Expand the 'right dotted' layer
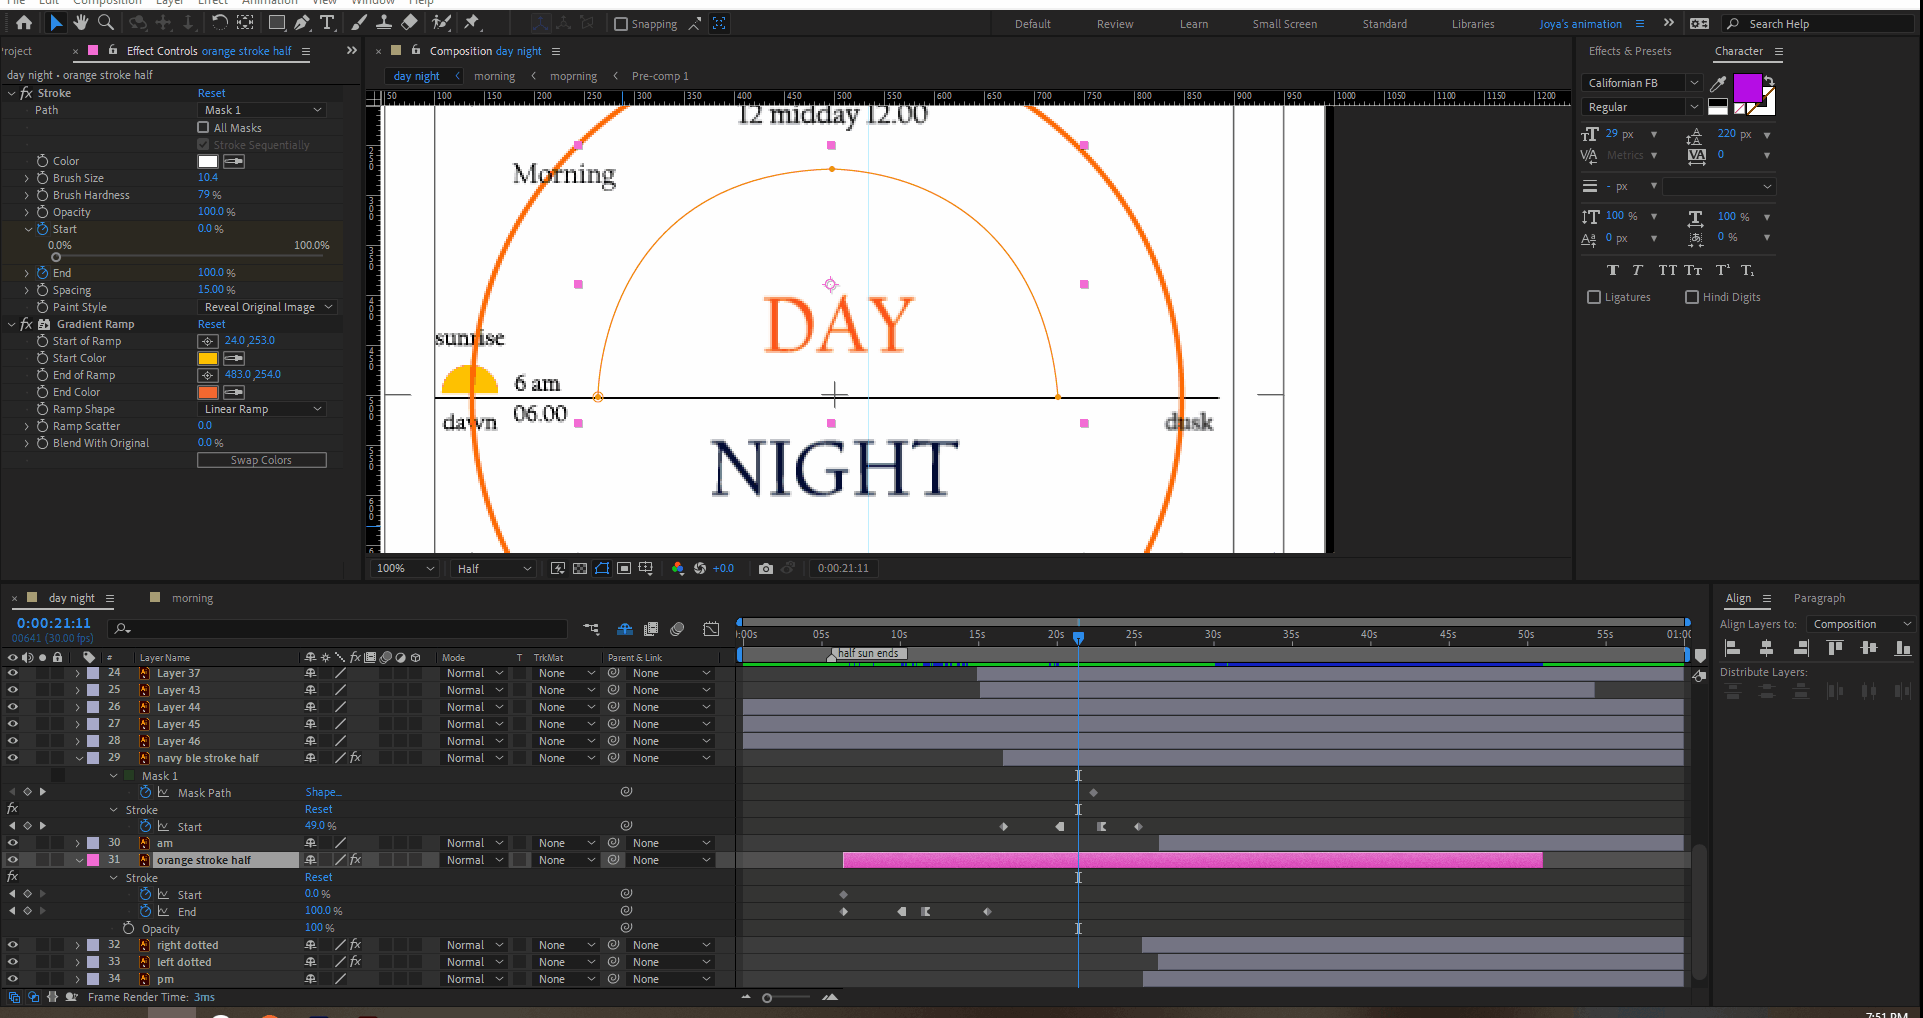The image size is (1923, 1018). point(77,945)
